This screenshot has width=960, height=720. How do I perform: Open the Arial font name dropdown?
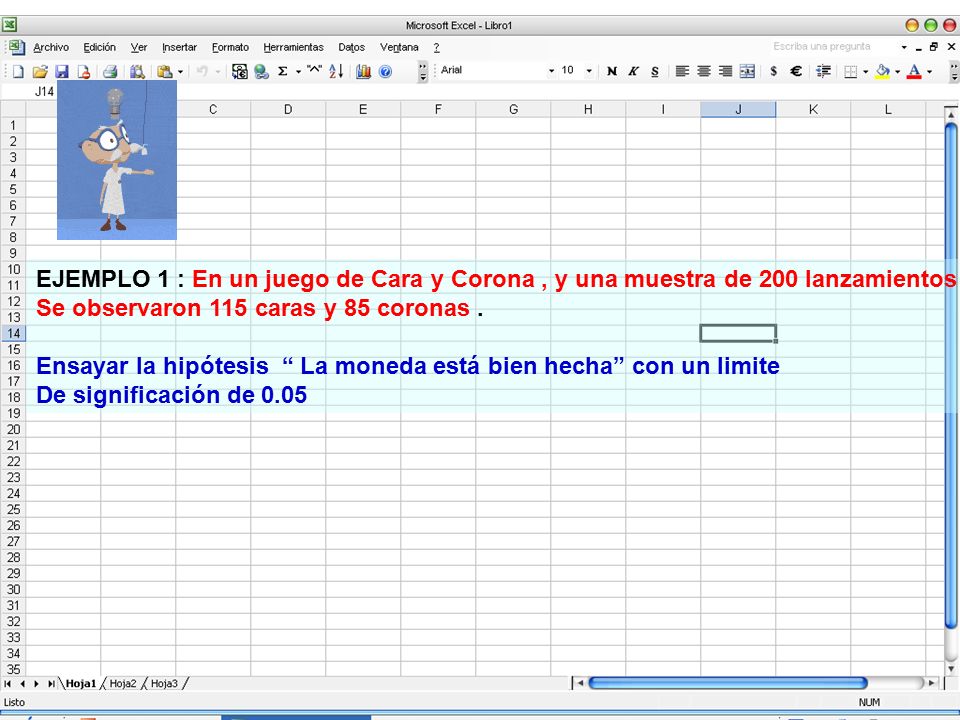click(x=551, y=71)
